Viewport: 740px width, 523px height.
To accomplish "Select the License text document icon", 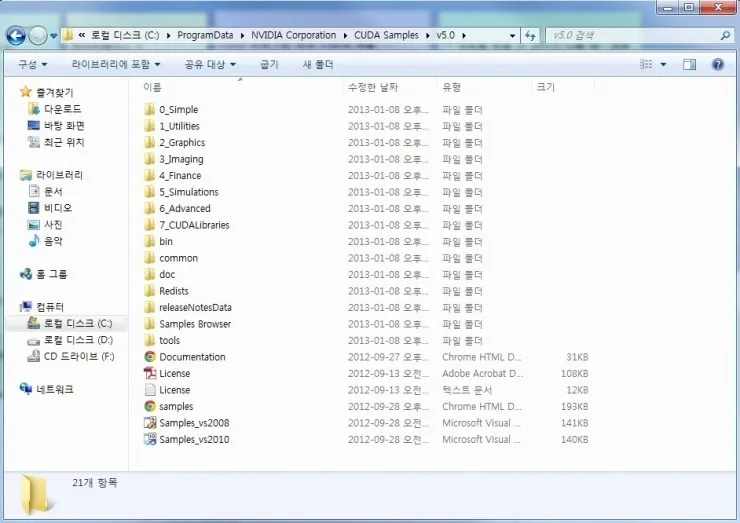I will coord(150,390).
